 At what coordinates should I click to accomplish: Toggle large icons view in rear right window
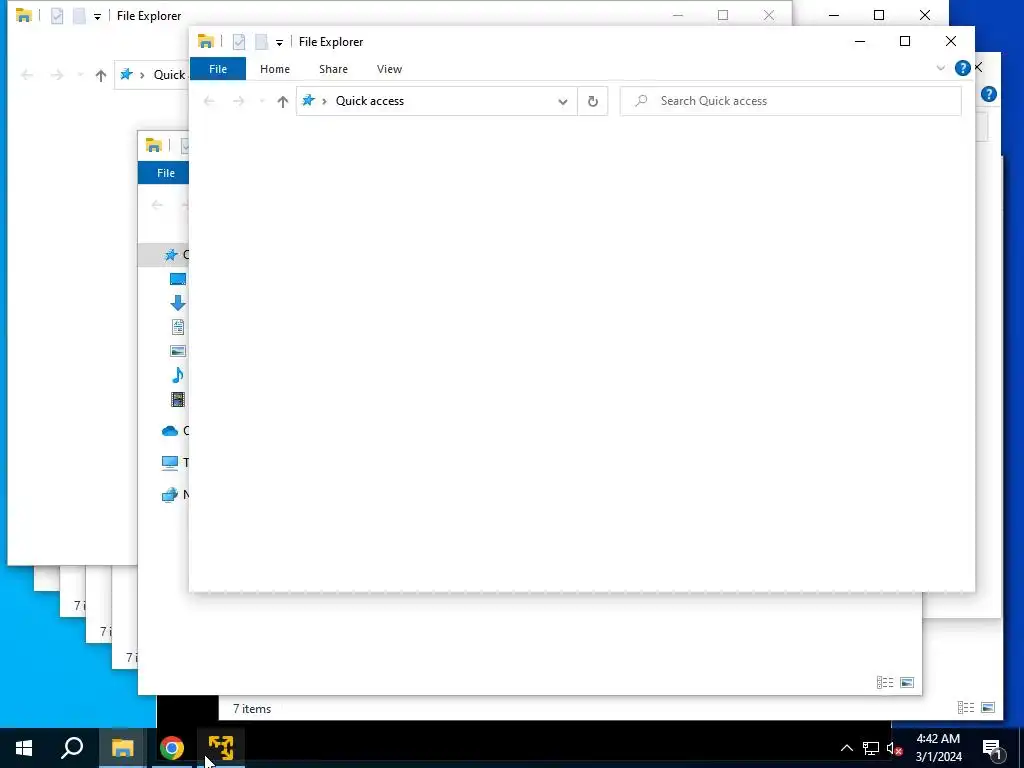coord(988,707)
